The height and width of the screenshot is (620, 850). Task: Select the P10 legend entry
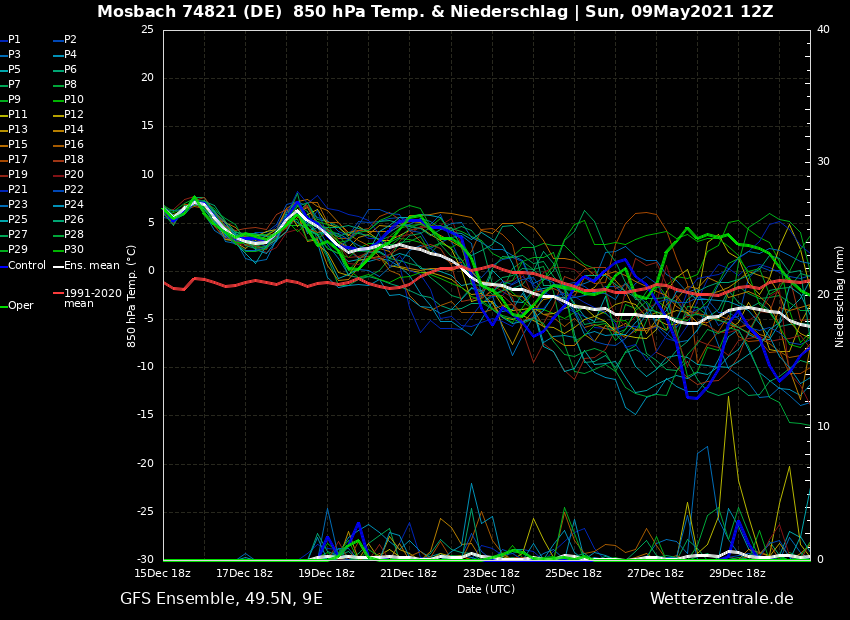(74, 100)
